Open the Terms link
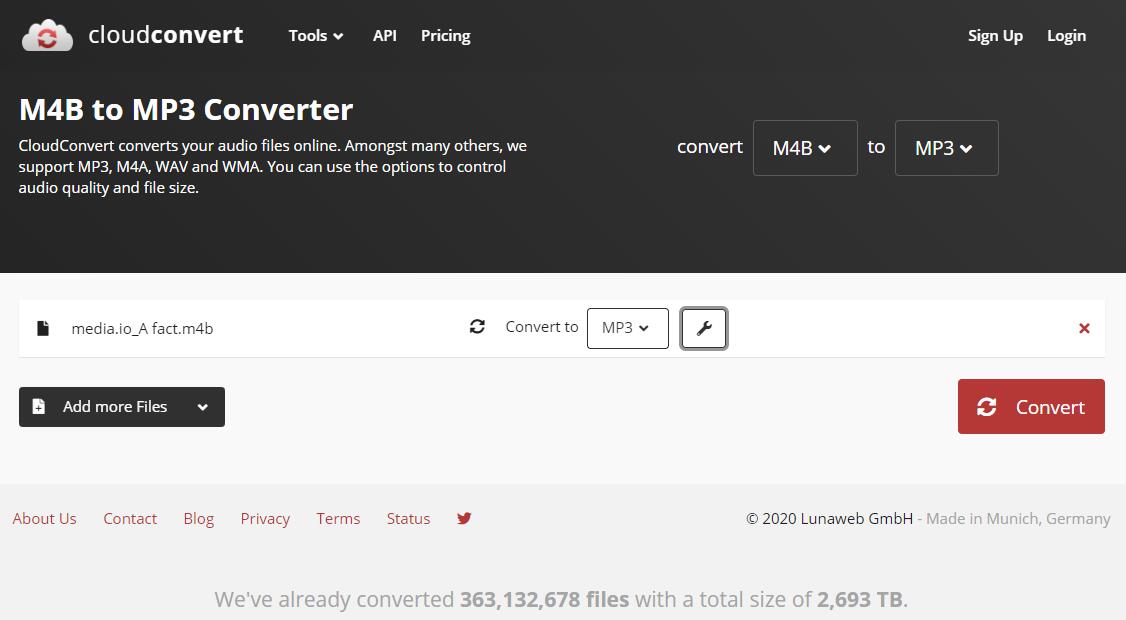The image size is (1126, 620). pos(338,519)
